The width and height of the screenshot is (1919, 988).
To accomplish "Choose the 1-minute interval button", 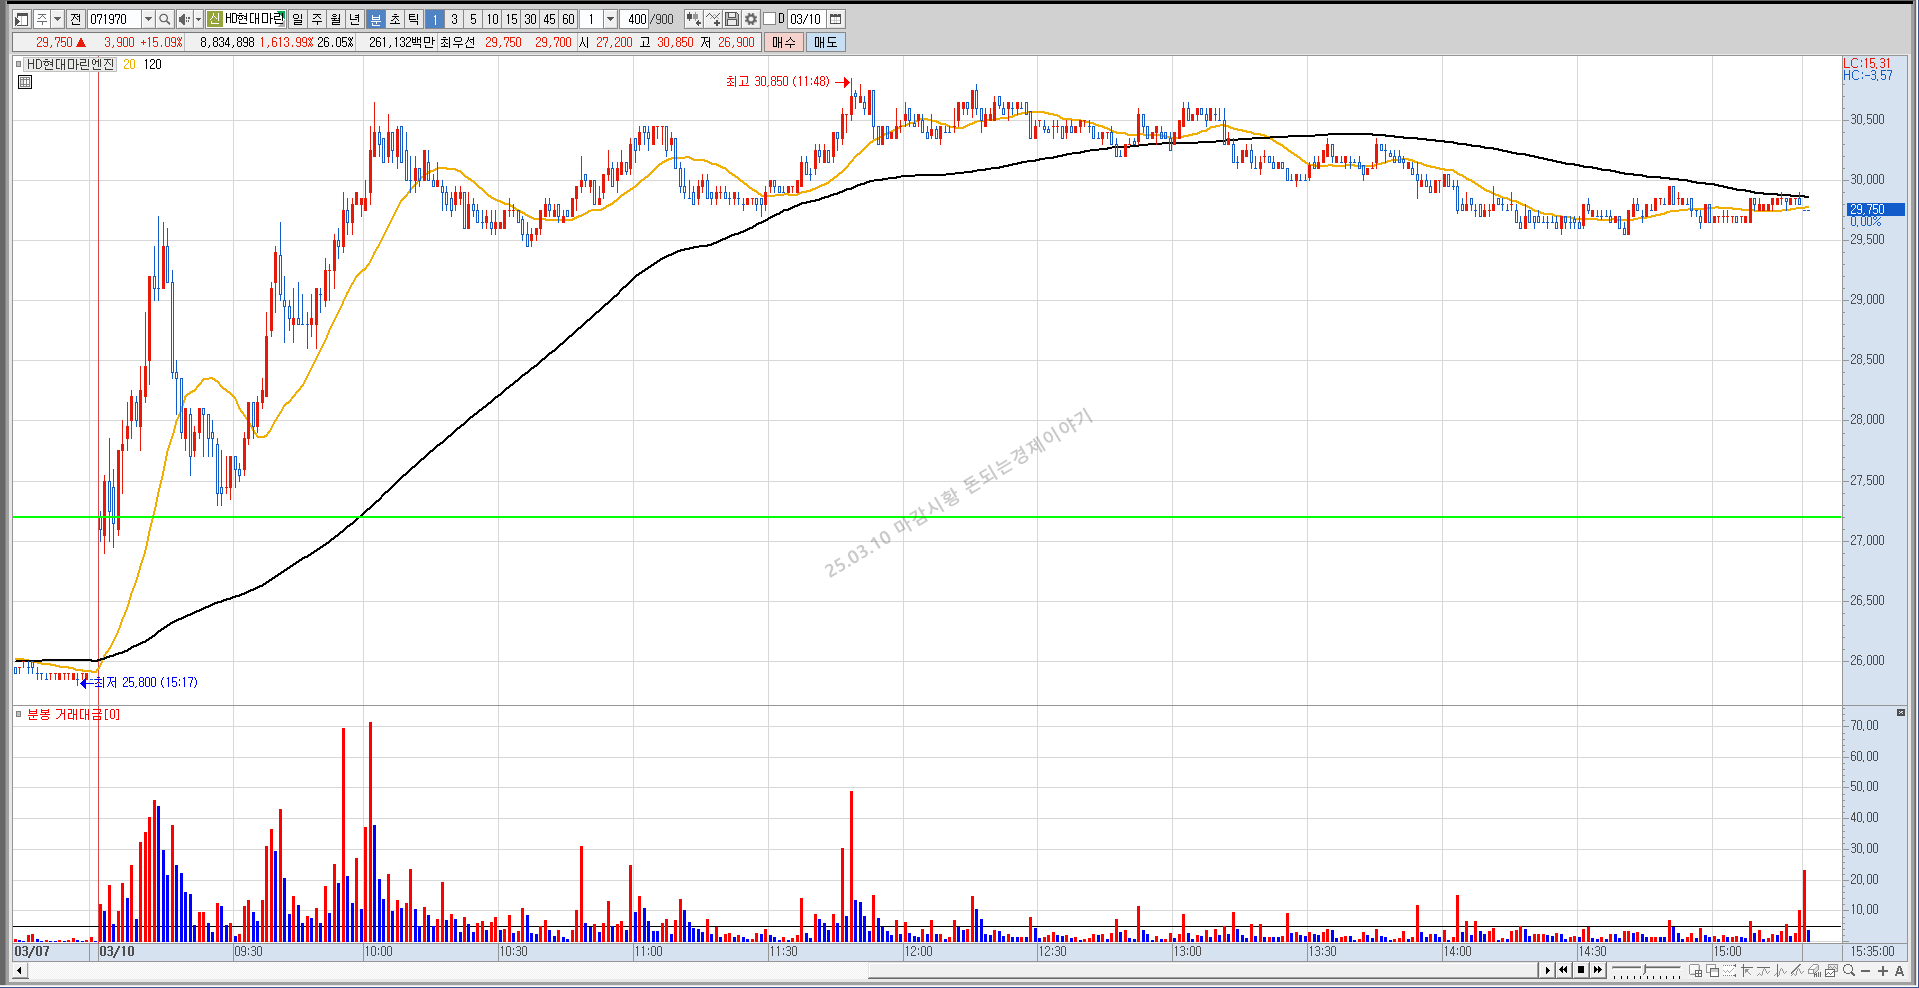I will pyautogui.click(x=434, y=19).
